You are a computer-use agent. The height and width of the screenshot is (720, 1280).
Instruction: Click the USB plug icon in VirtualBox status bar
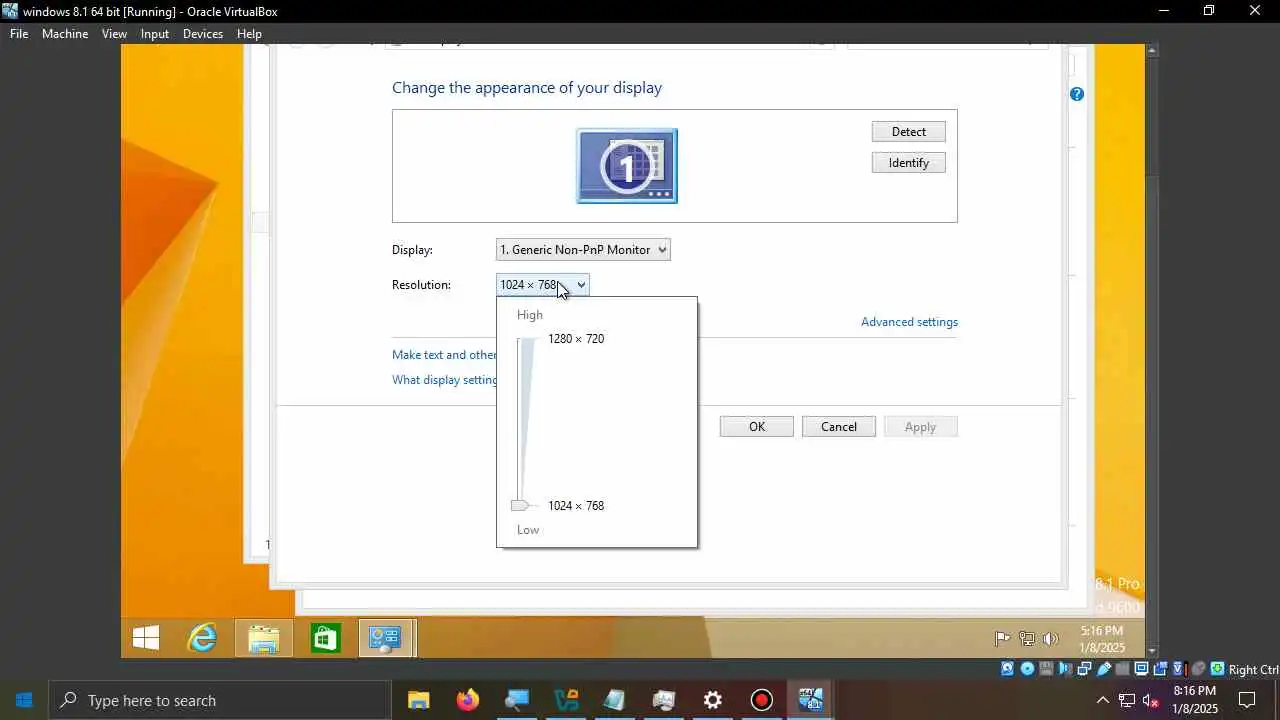(x=1104, y=669)
